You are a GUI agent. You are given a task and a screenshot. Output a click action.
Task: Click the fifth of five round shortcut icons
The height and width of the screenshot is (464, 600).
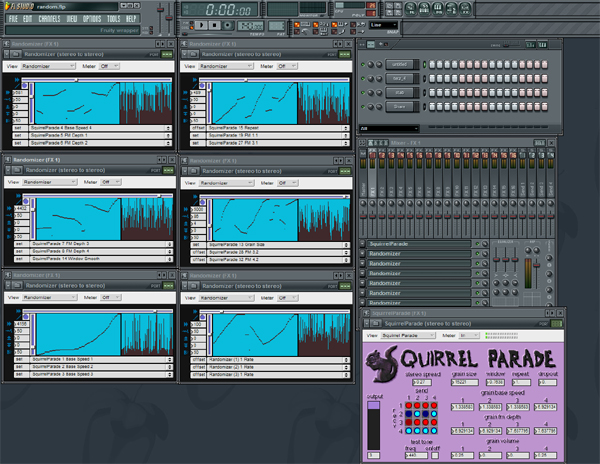click(465, 9)
